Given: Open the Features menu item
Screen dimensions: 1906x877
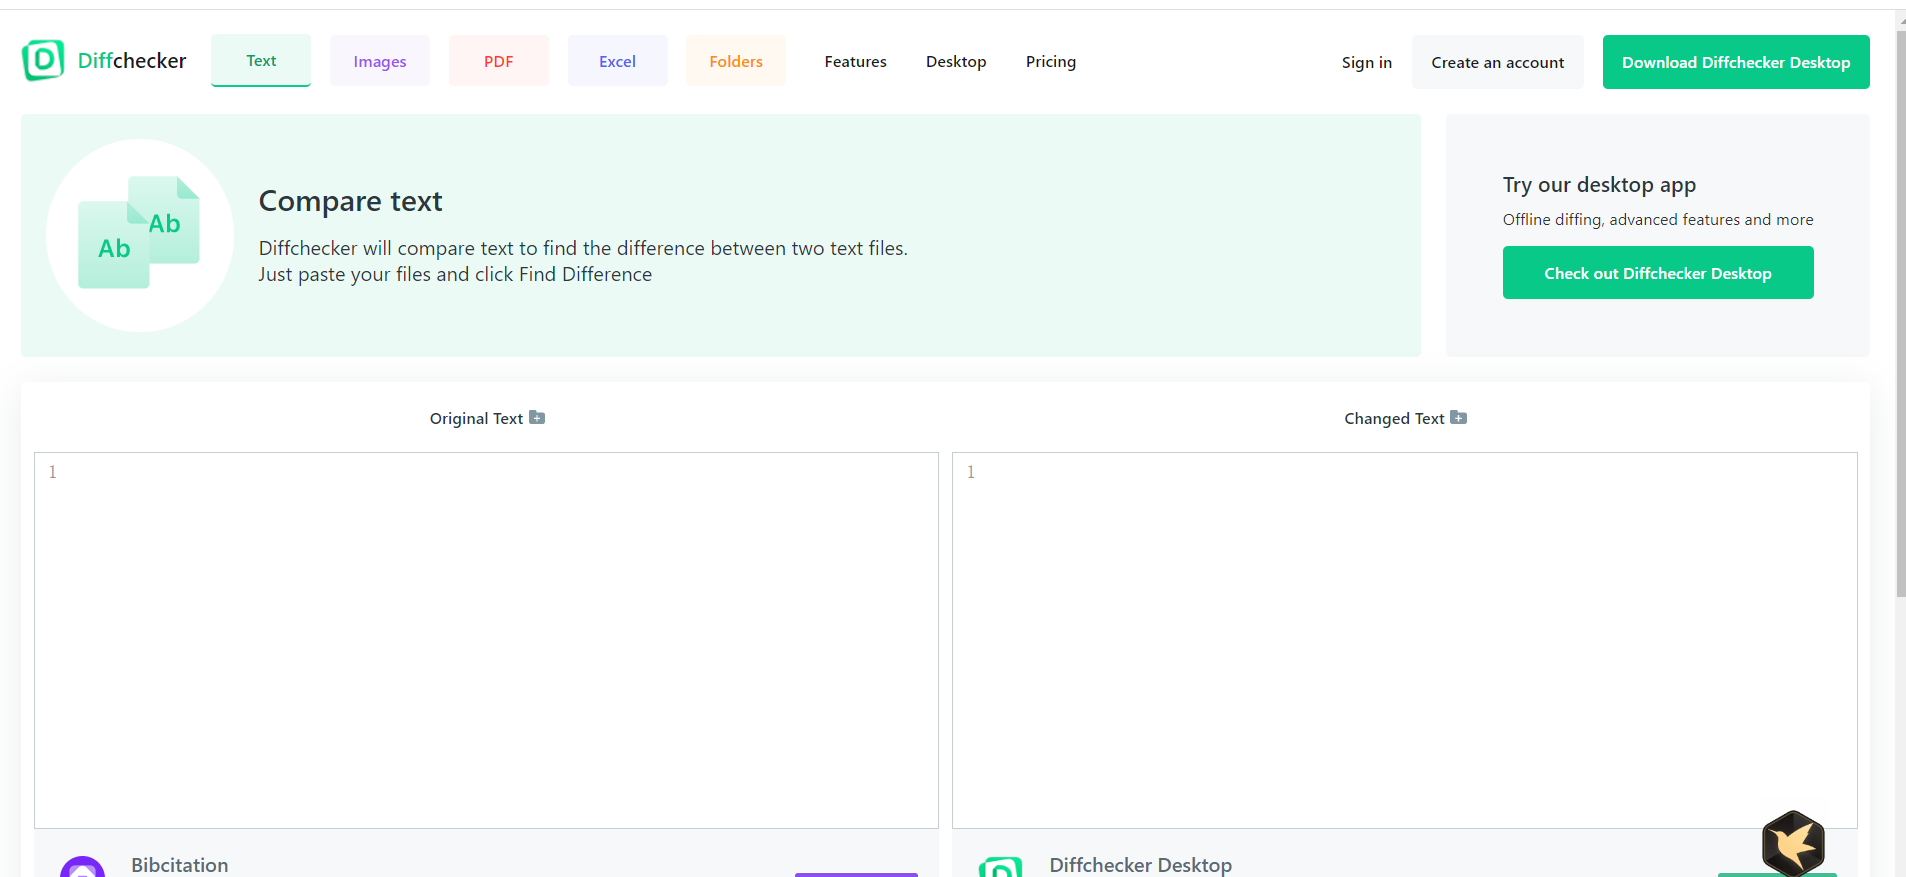Looking at the screenshot, I should [x=855, y=62].
